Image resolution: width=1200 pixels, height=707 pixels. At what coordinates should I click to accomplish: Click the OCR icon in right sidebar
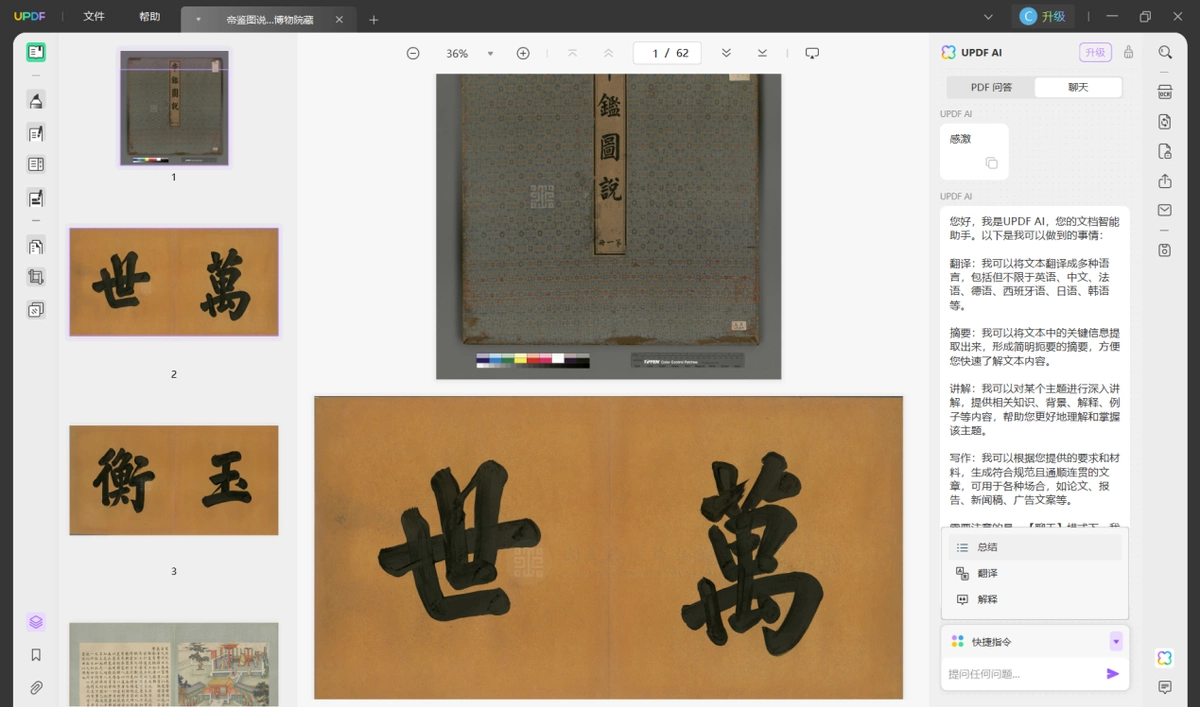click(x=1165, y=92)
